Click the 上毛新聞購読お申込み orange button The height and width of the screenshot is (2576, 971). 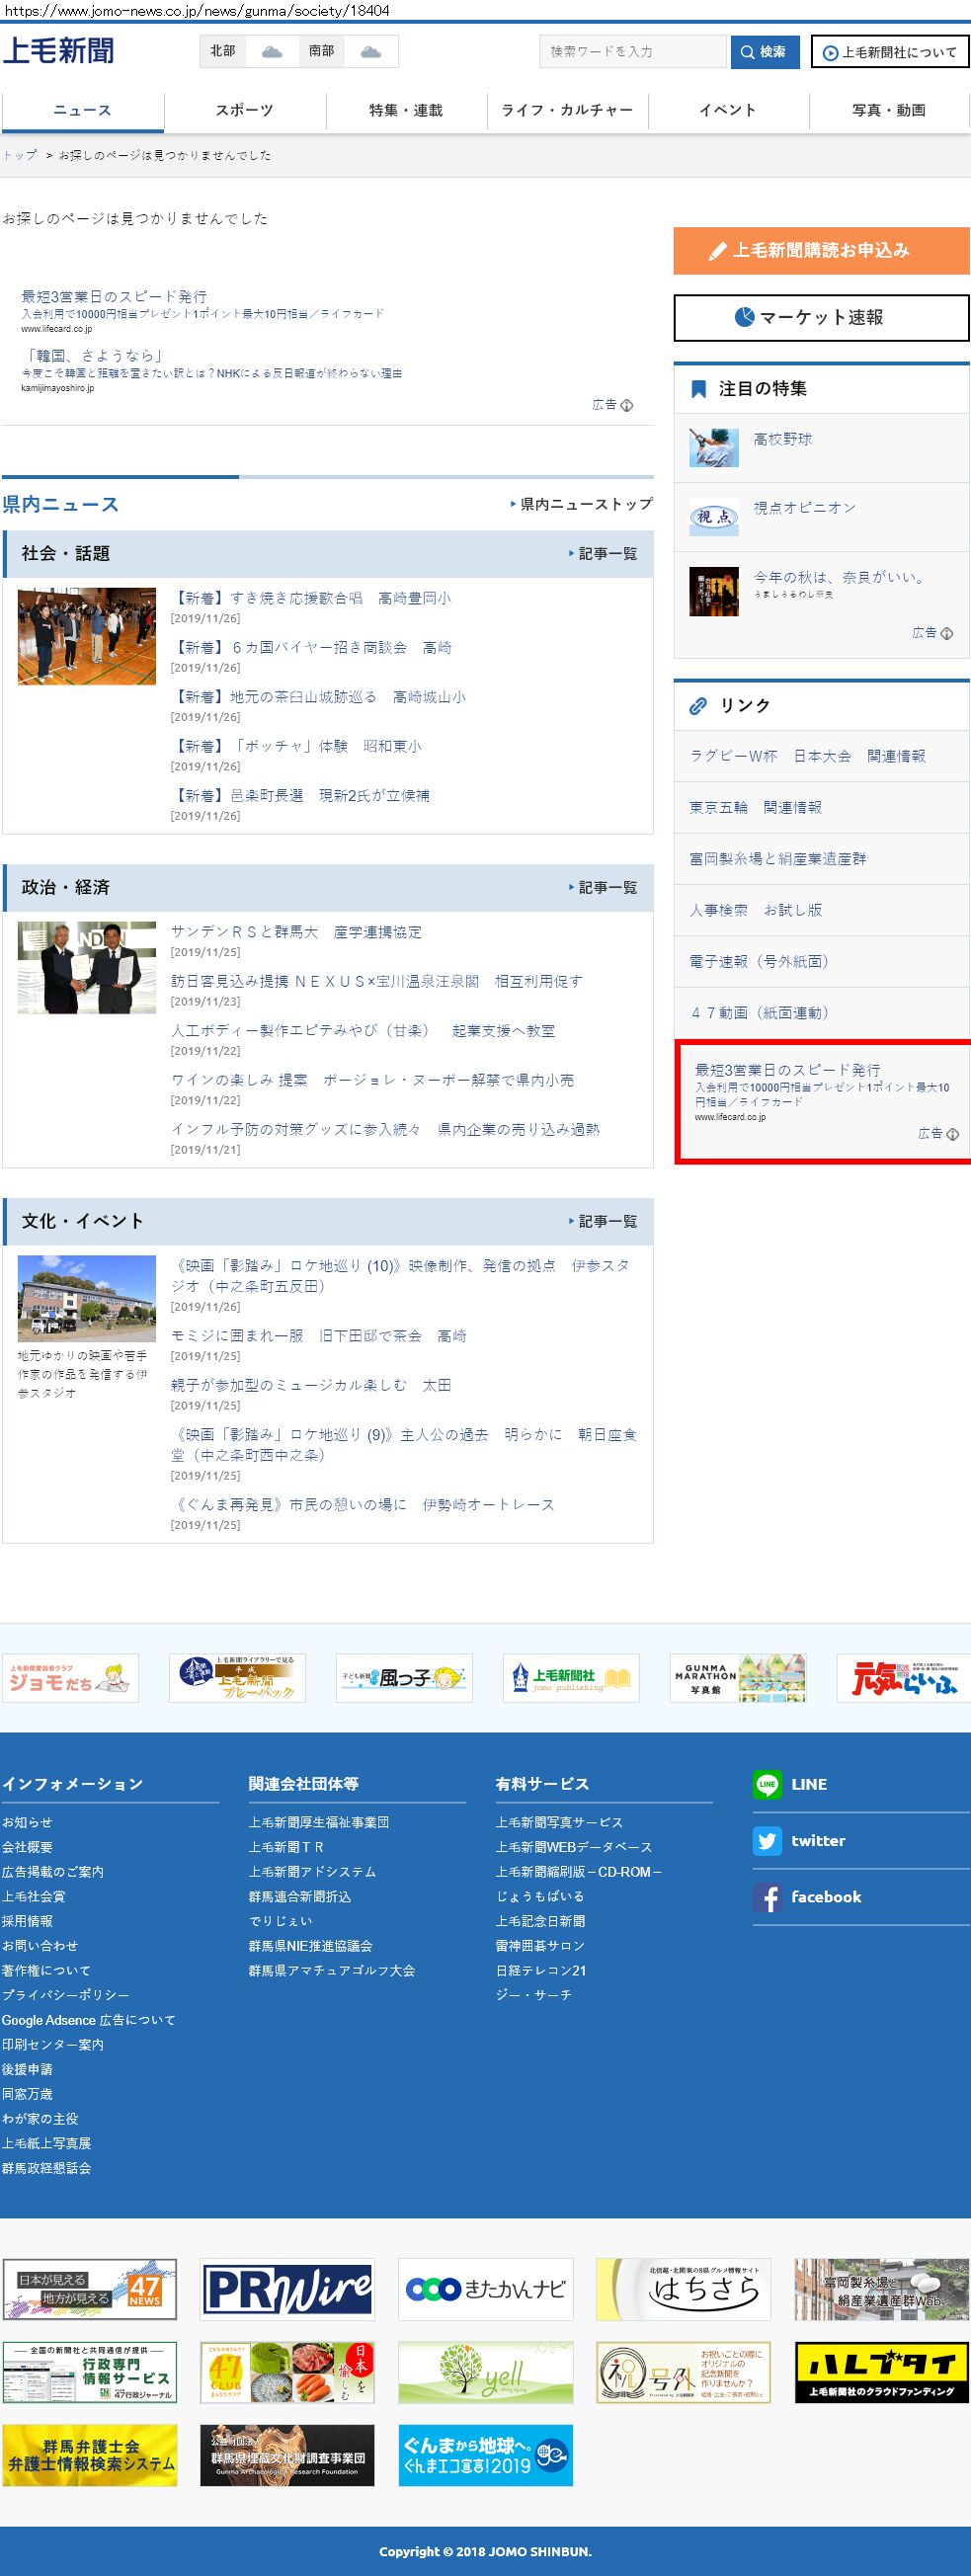(x=821, y=250)
